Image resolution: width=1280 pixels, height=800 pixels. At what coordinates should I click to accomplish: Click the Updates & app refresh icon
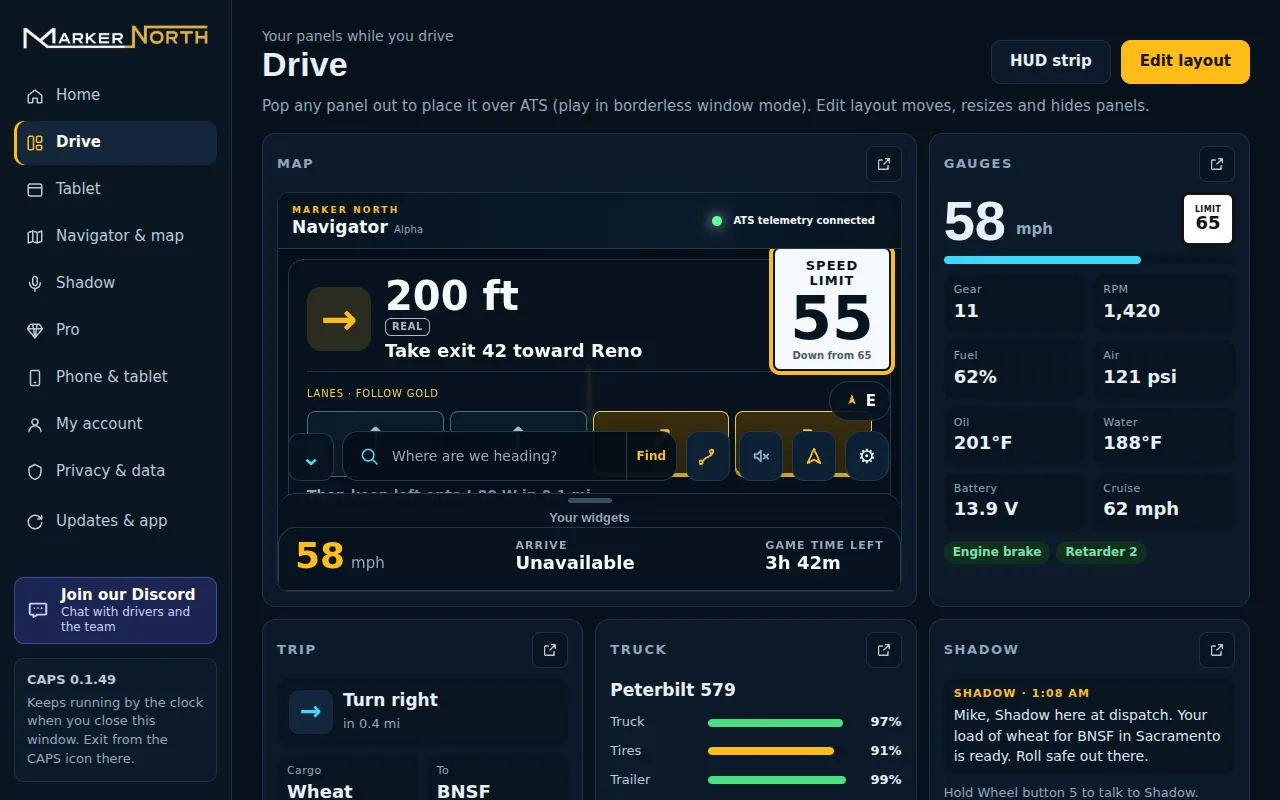[x=35, y=521]
